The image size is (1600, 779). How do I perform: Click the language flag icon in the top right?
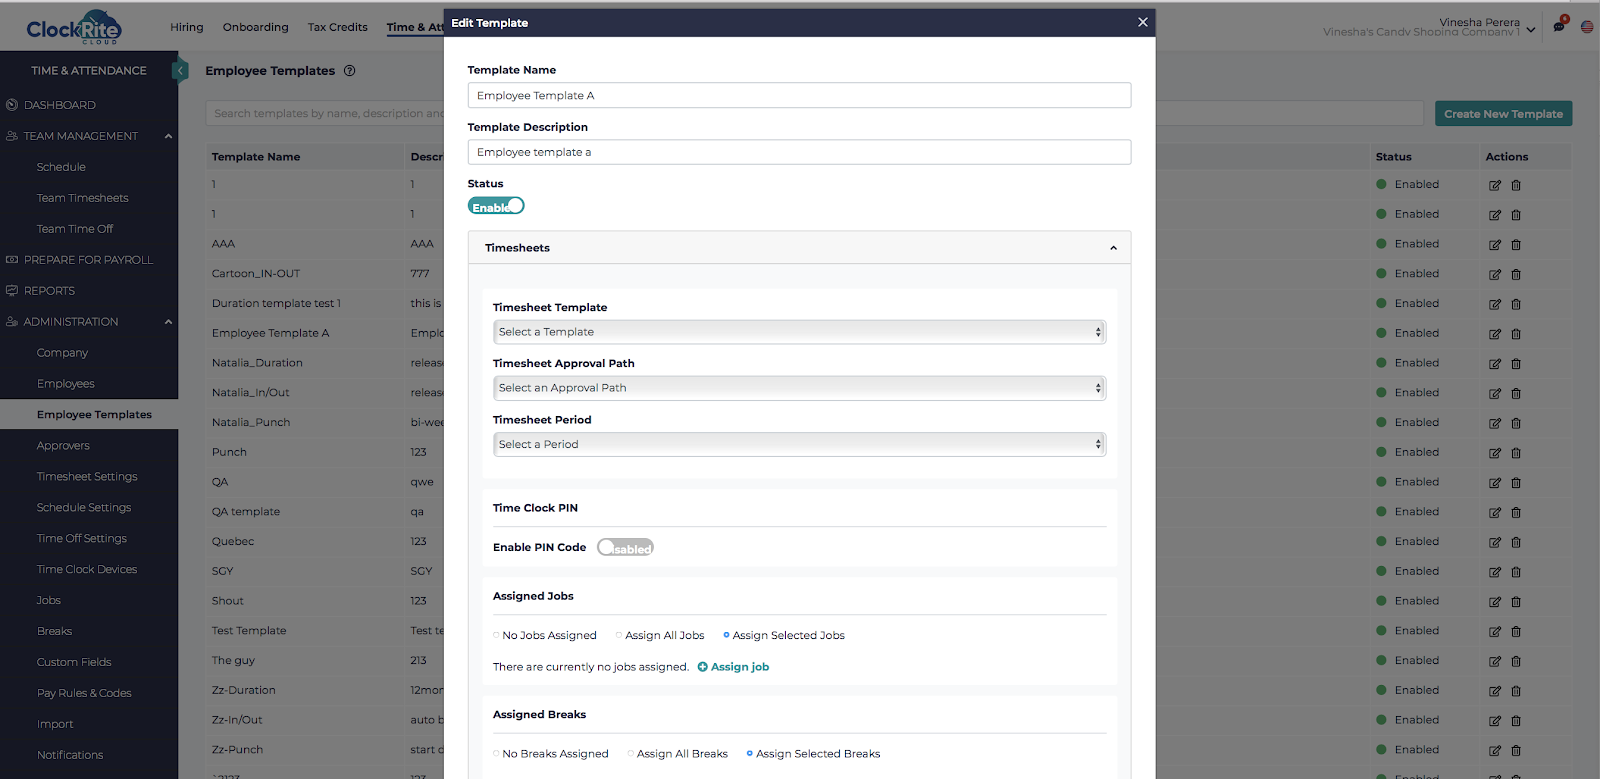[1587, 27]
